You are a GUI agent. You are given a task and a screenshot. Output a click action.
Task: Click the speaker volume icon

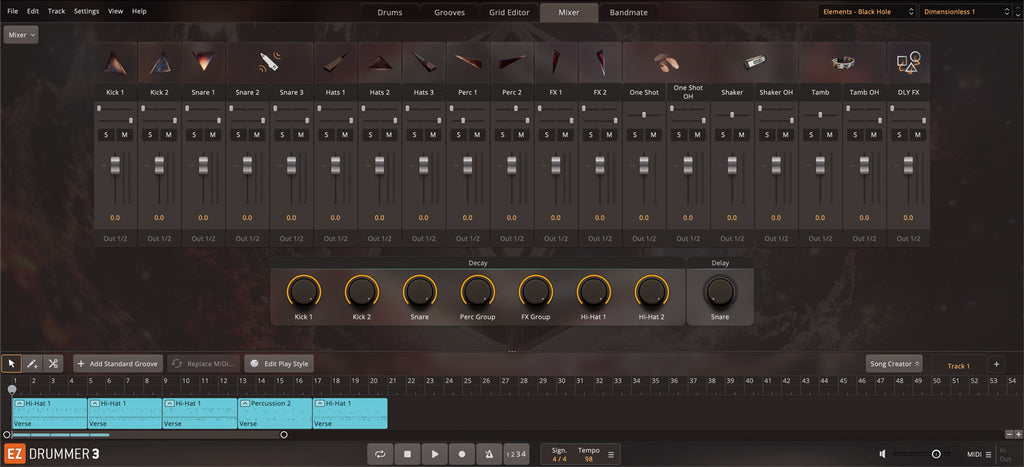[882, 454]
